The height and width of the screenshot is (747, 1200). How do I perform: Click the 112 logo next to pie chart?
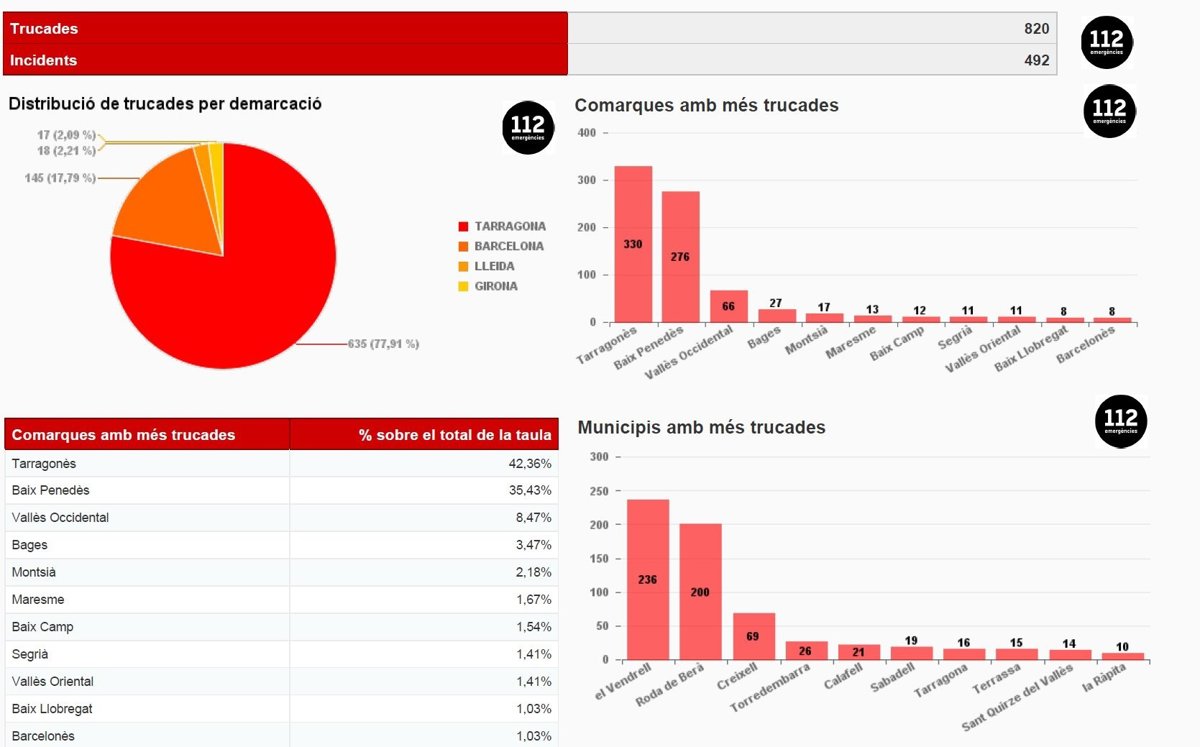[527, 127]
